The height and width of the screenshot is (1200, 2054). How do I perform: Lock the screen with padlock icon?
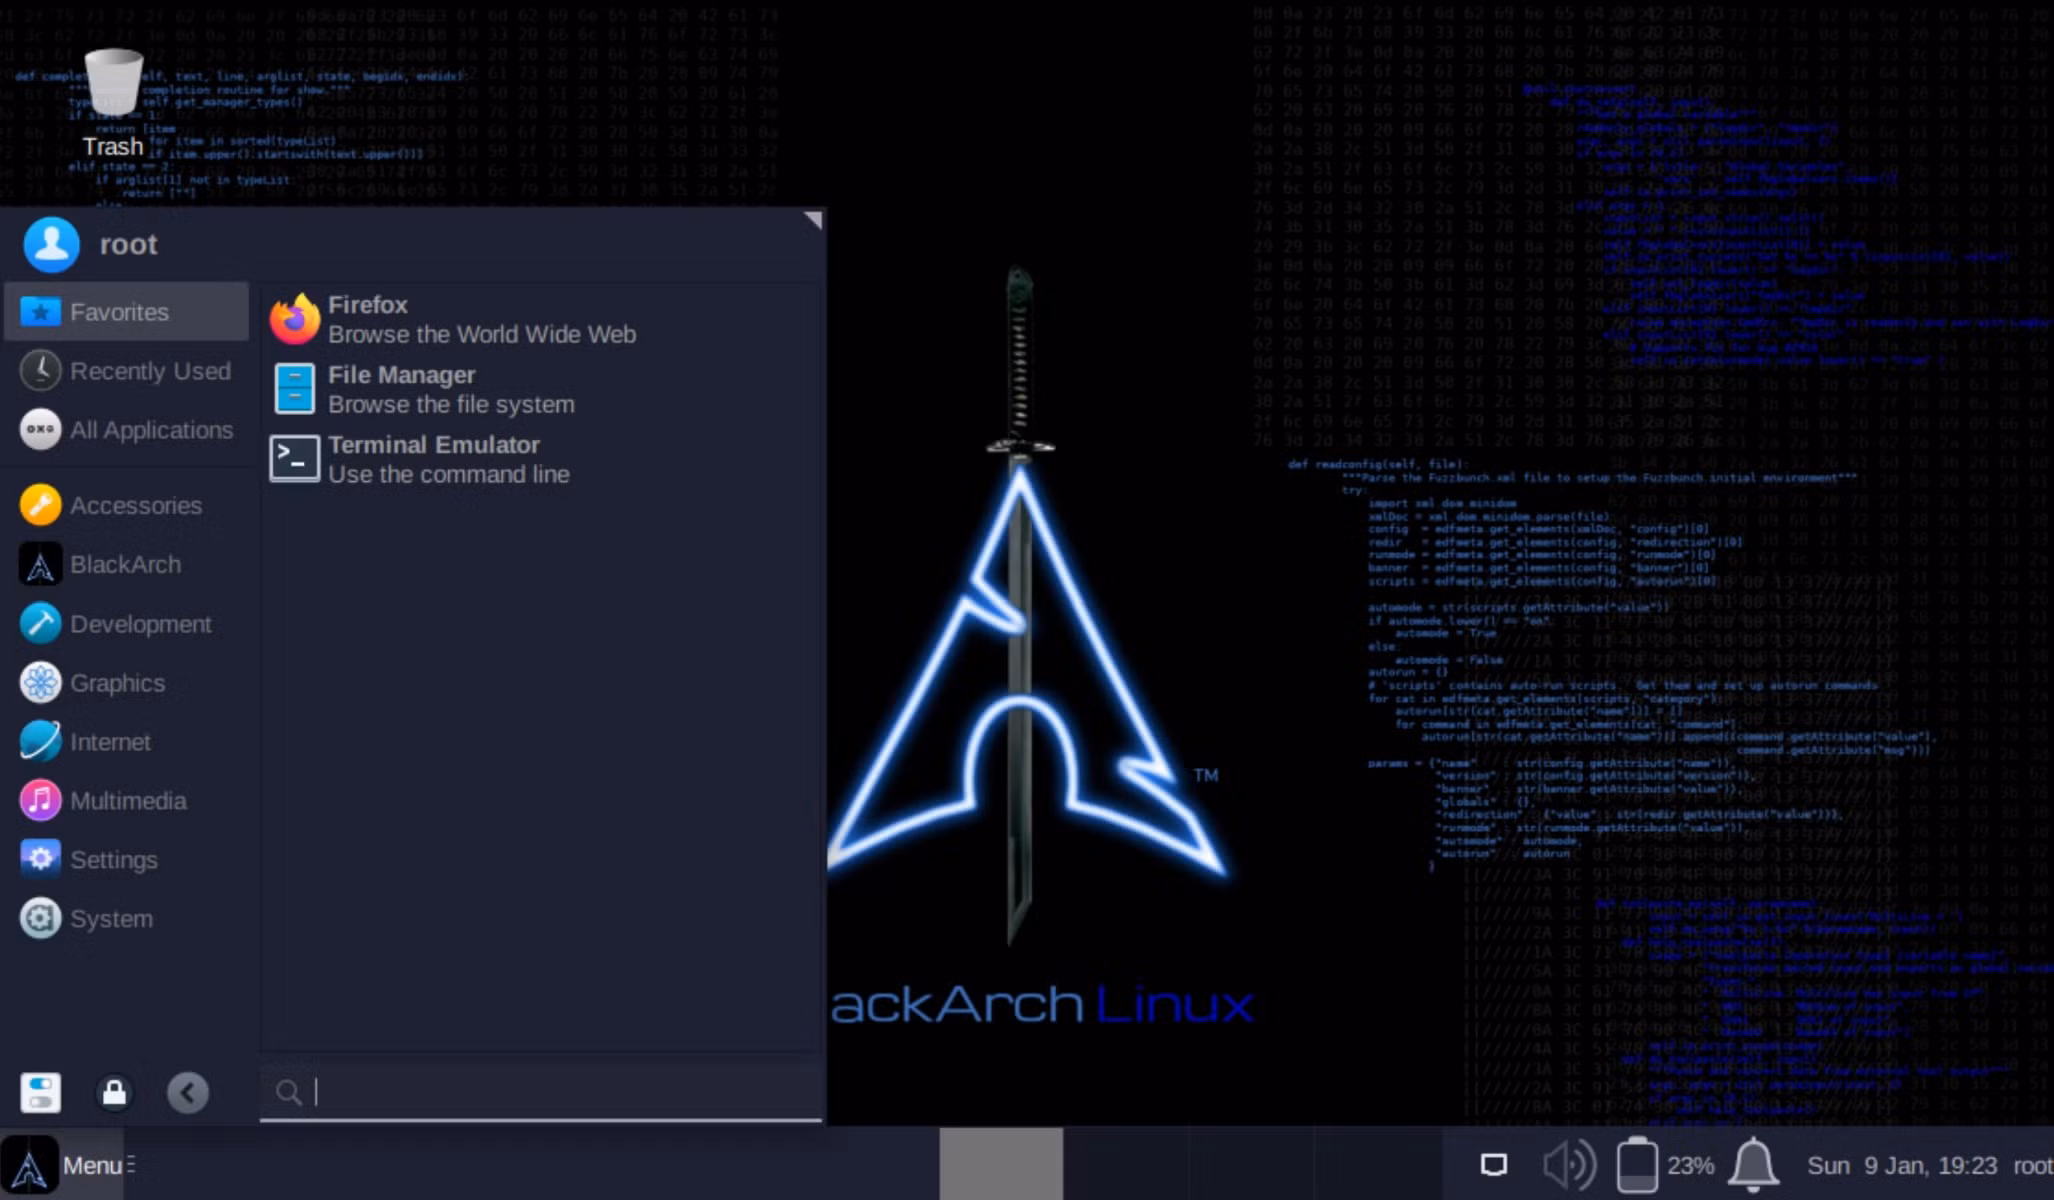[114, 1093]
